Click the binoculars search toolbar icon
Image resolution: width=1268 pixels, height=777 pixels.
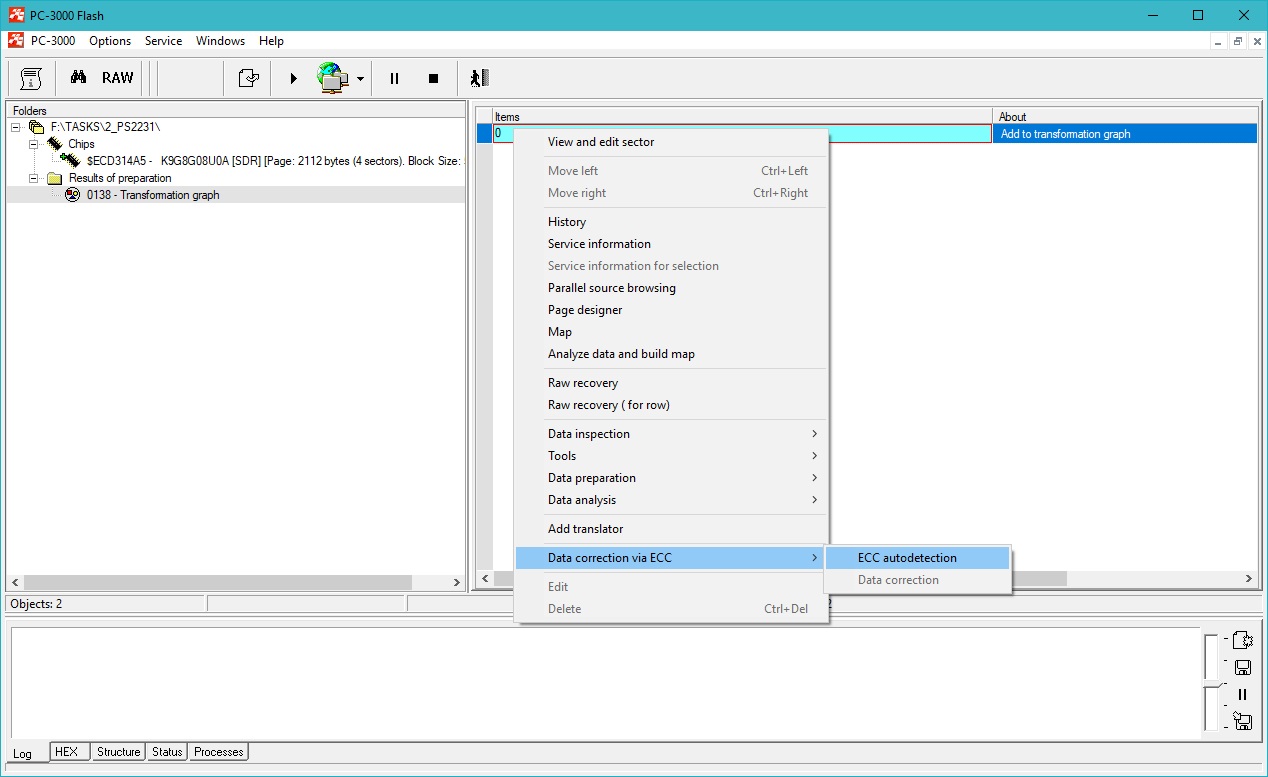[x=78, y=77]
